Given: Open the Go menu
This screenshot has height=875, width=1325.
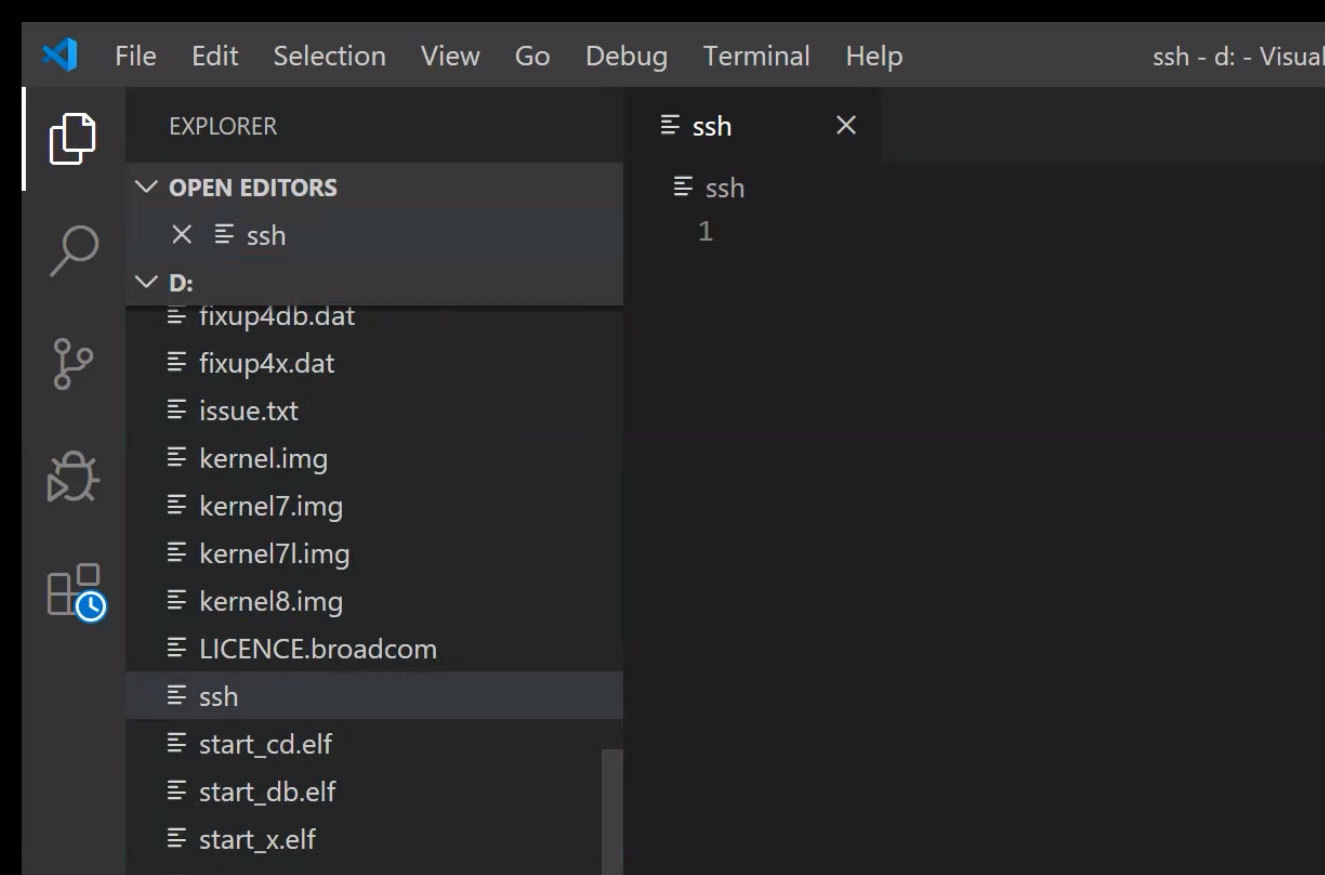Looking at the screenshot, I should click(532, 56).
